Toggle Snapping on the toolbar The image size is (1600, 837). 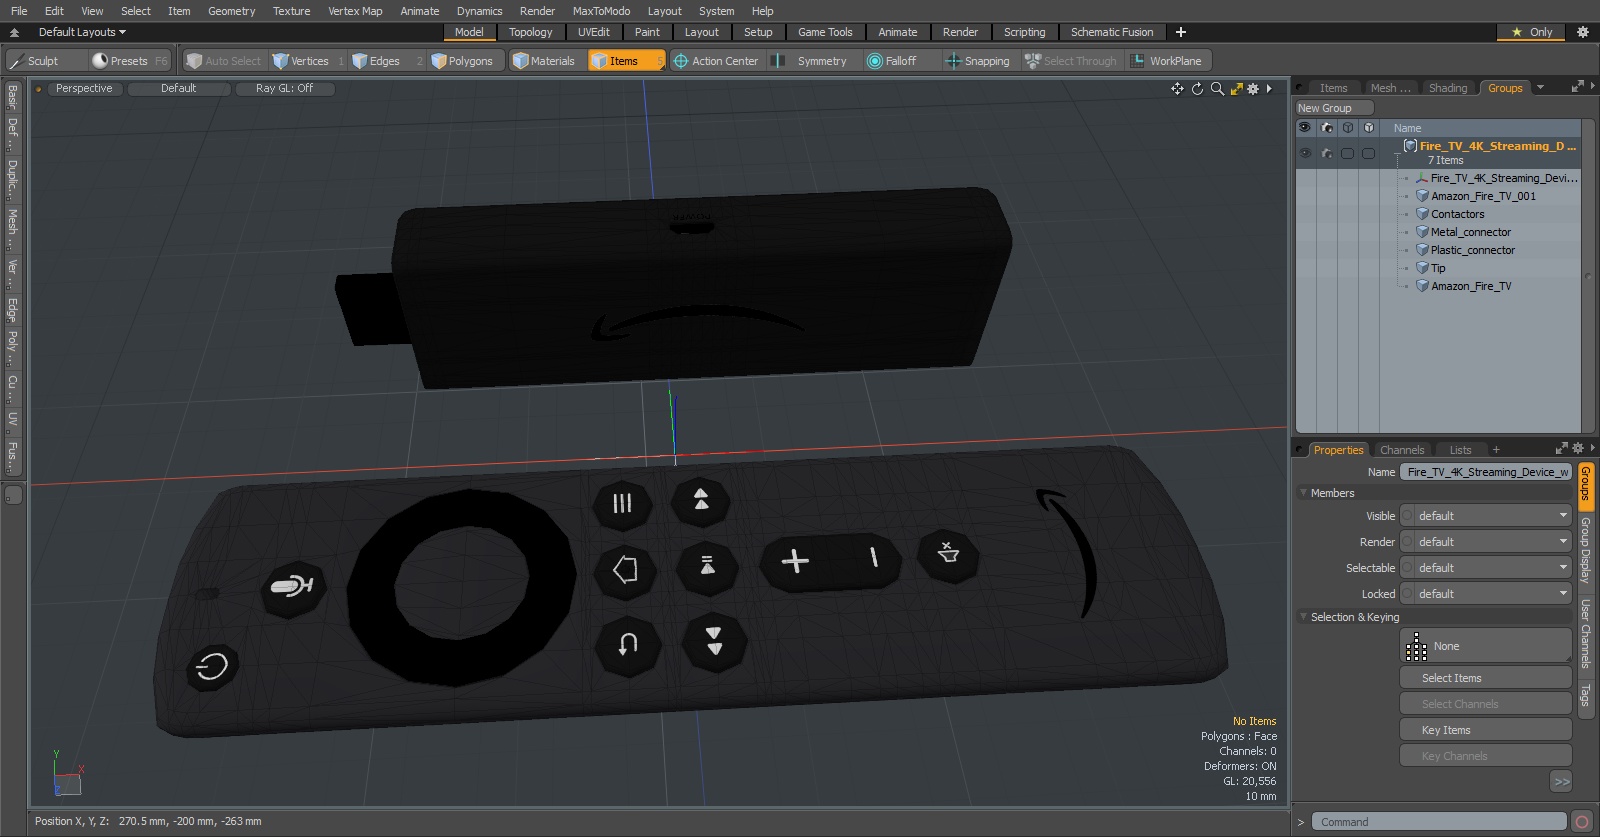(x=978, y=61)
